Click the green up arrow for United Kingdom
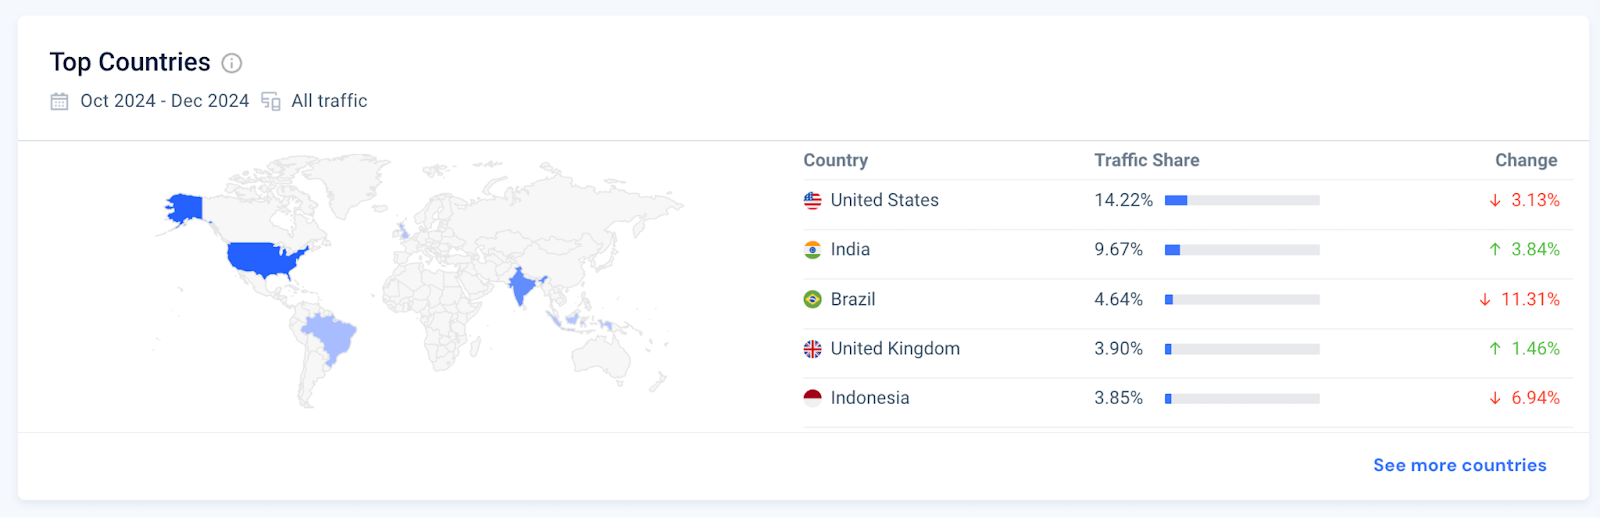The height and width of the screenshot is (518, 1600). coord(1495,349)
